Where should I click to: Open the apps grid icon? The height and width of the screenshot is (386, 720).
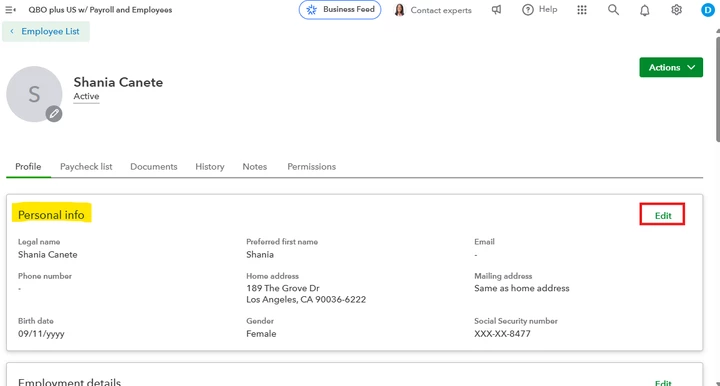pos(582,10)
